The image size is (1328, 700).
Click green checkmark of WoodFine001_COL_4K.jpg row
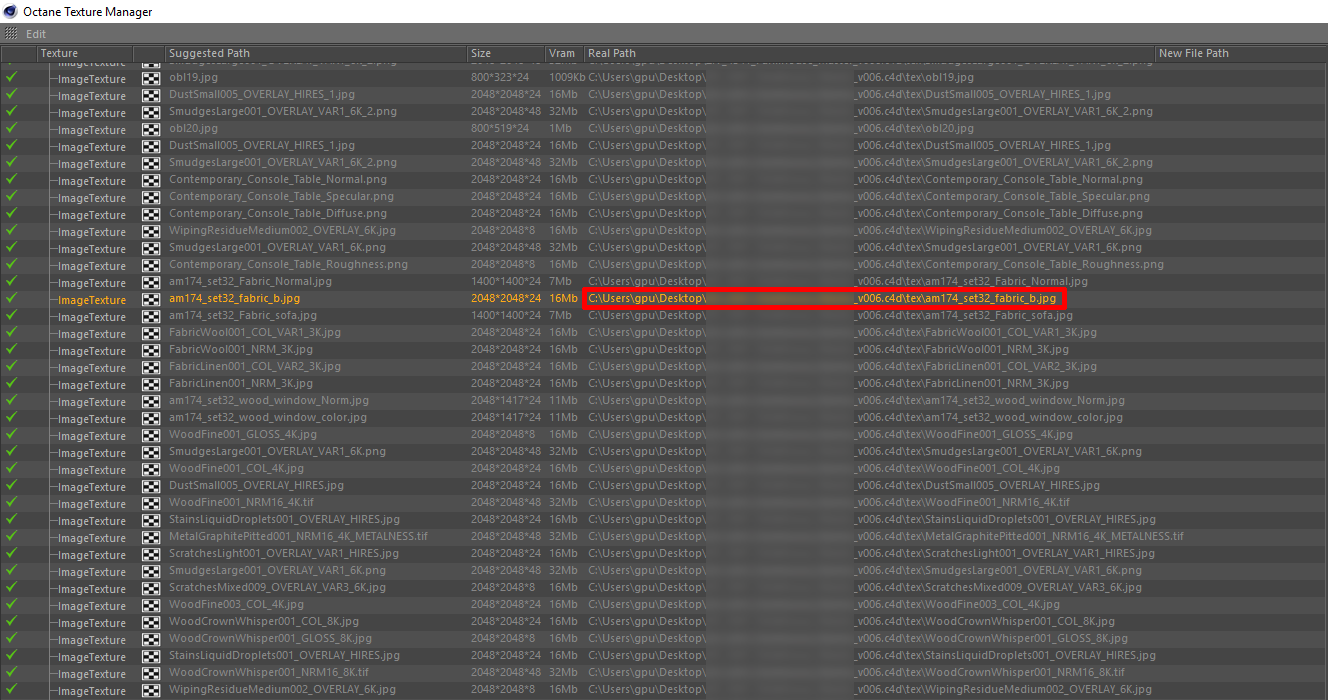coord(12,468)
